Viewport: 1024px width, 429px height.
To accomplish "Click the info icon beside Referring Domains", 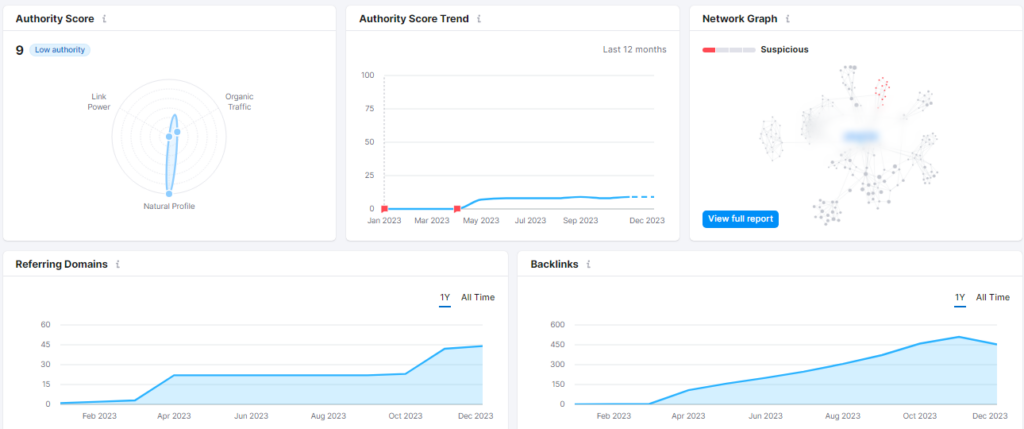I will coord(118,264).
